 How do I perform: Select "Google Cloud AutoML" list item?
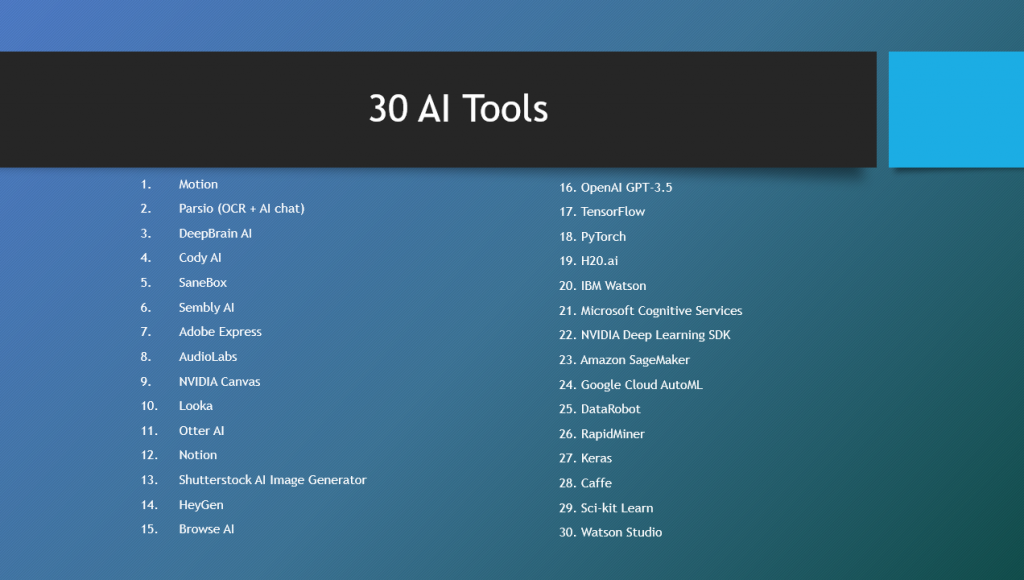pos(641,385)
